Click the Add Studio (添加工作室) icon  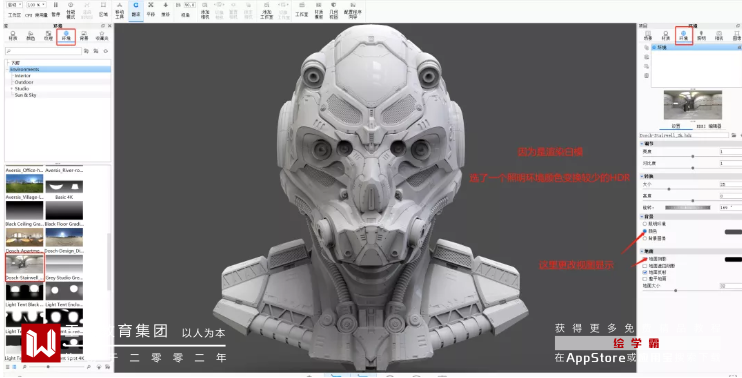pos(267,9)
